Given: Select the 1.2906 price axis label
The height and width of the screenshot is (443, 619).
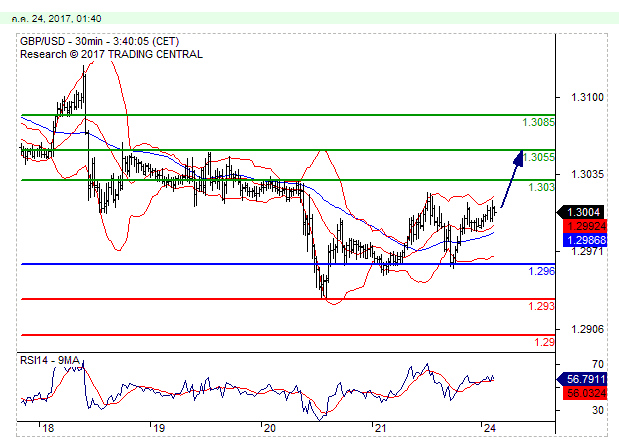Looking at the screenshot, I should tap(587, 329).
